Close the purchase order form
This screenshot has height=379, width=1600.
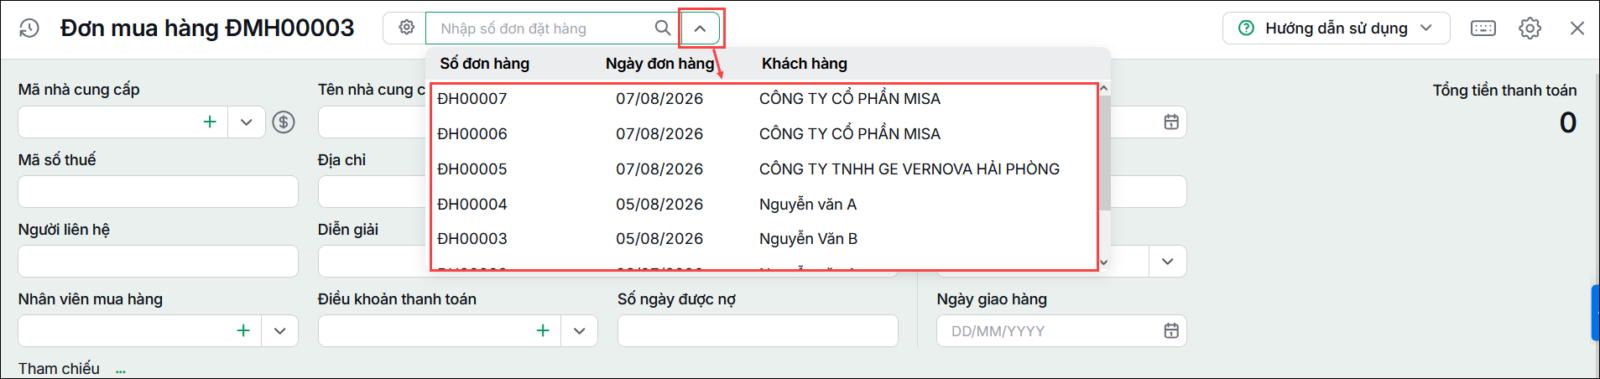[x=1577, y=28]
